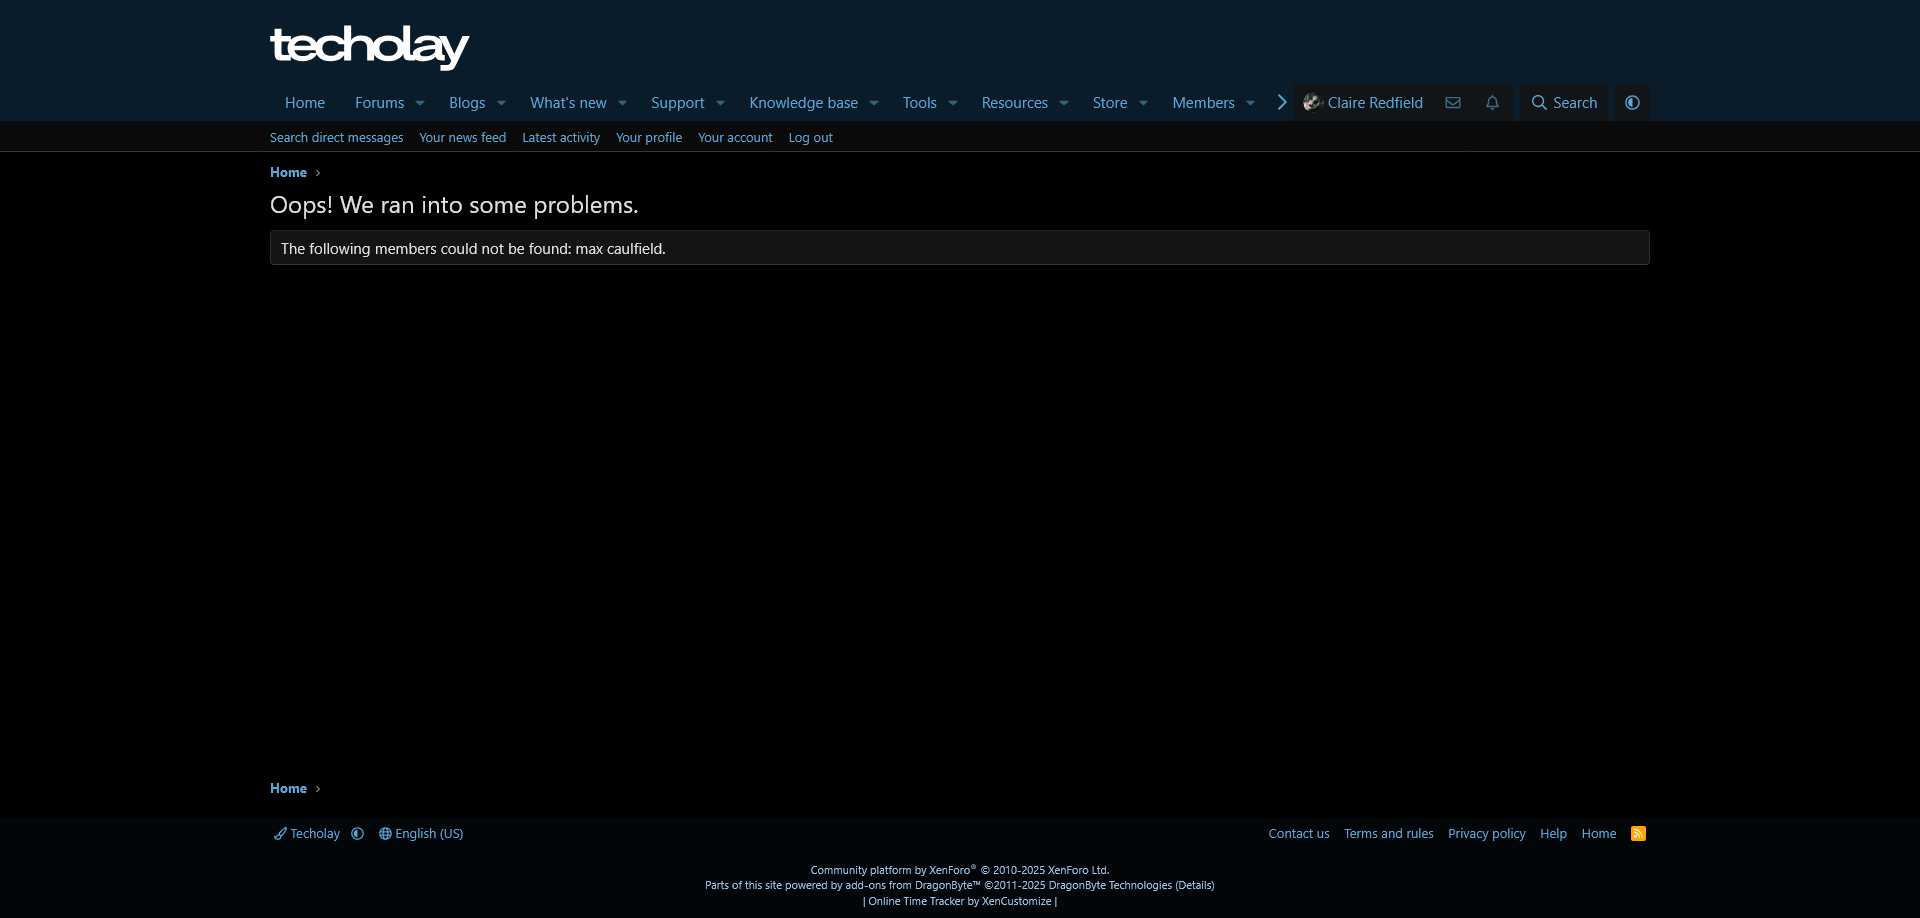Click the (Details) link in footer

point(1195,886)
